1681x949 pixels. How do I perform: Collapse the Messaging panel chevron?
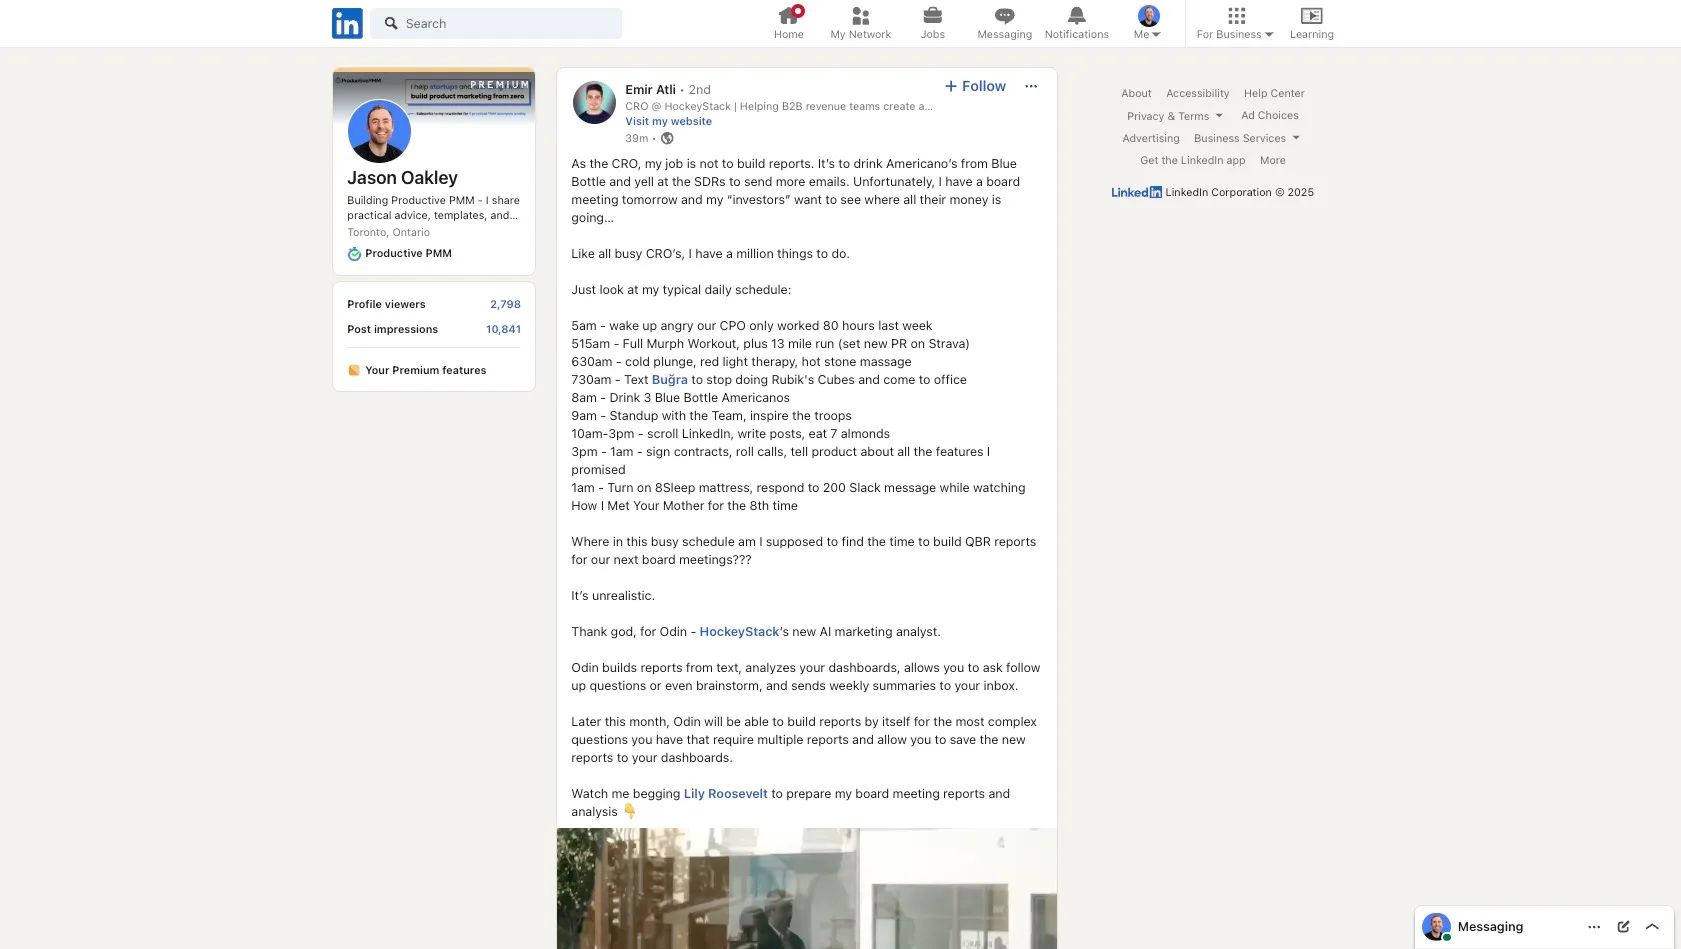click(x=1652, y=926)
